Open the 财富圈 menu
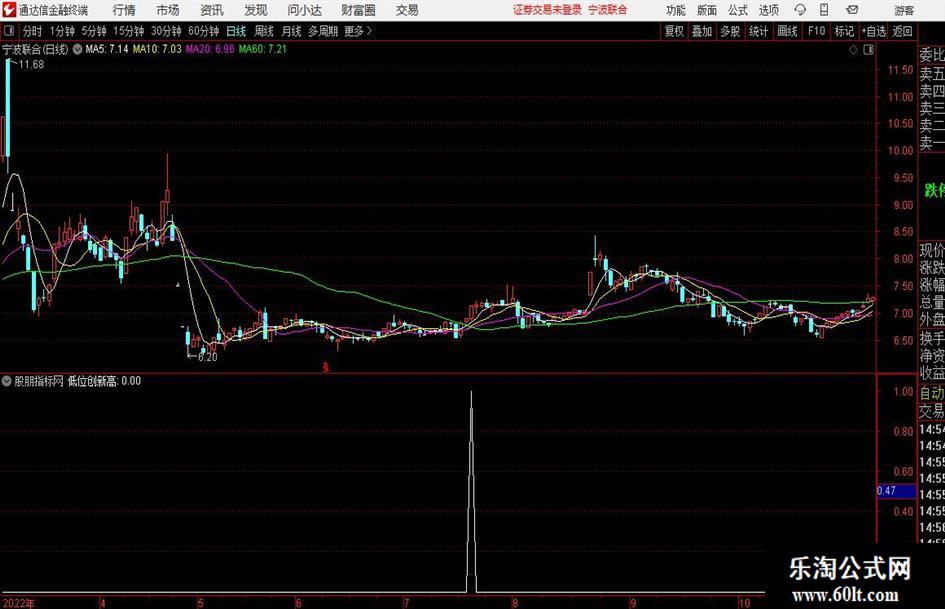Image resolution: width=945 pixels, height=609 pixels. pyautogui.click(x=358, y=10)
